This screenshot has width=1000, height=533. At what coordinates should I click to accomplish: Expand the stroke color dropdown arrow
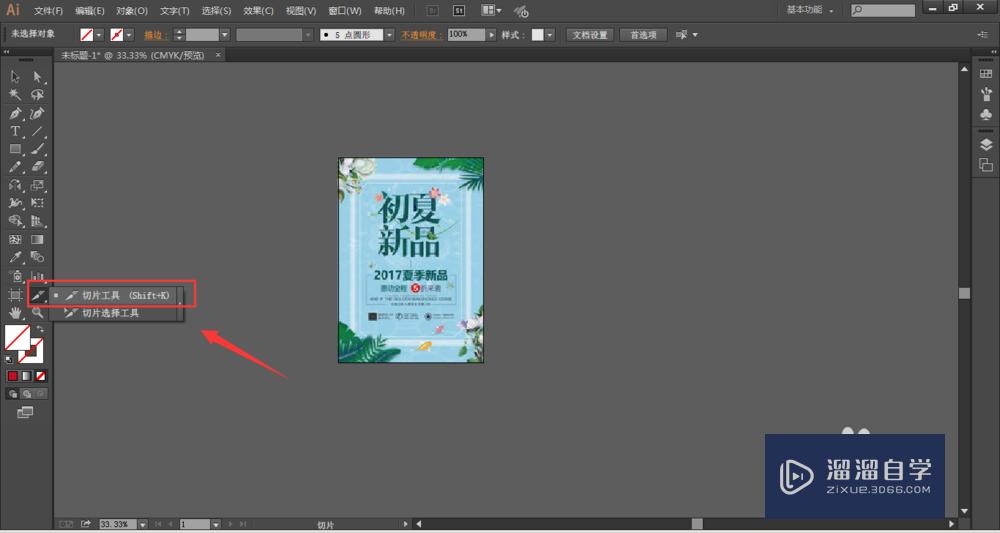(129, 35)
